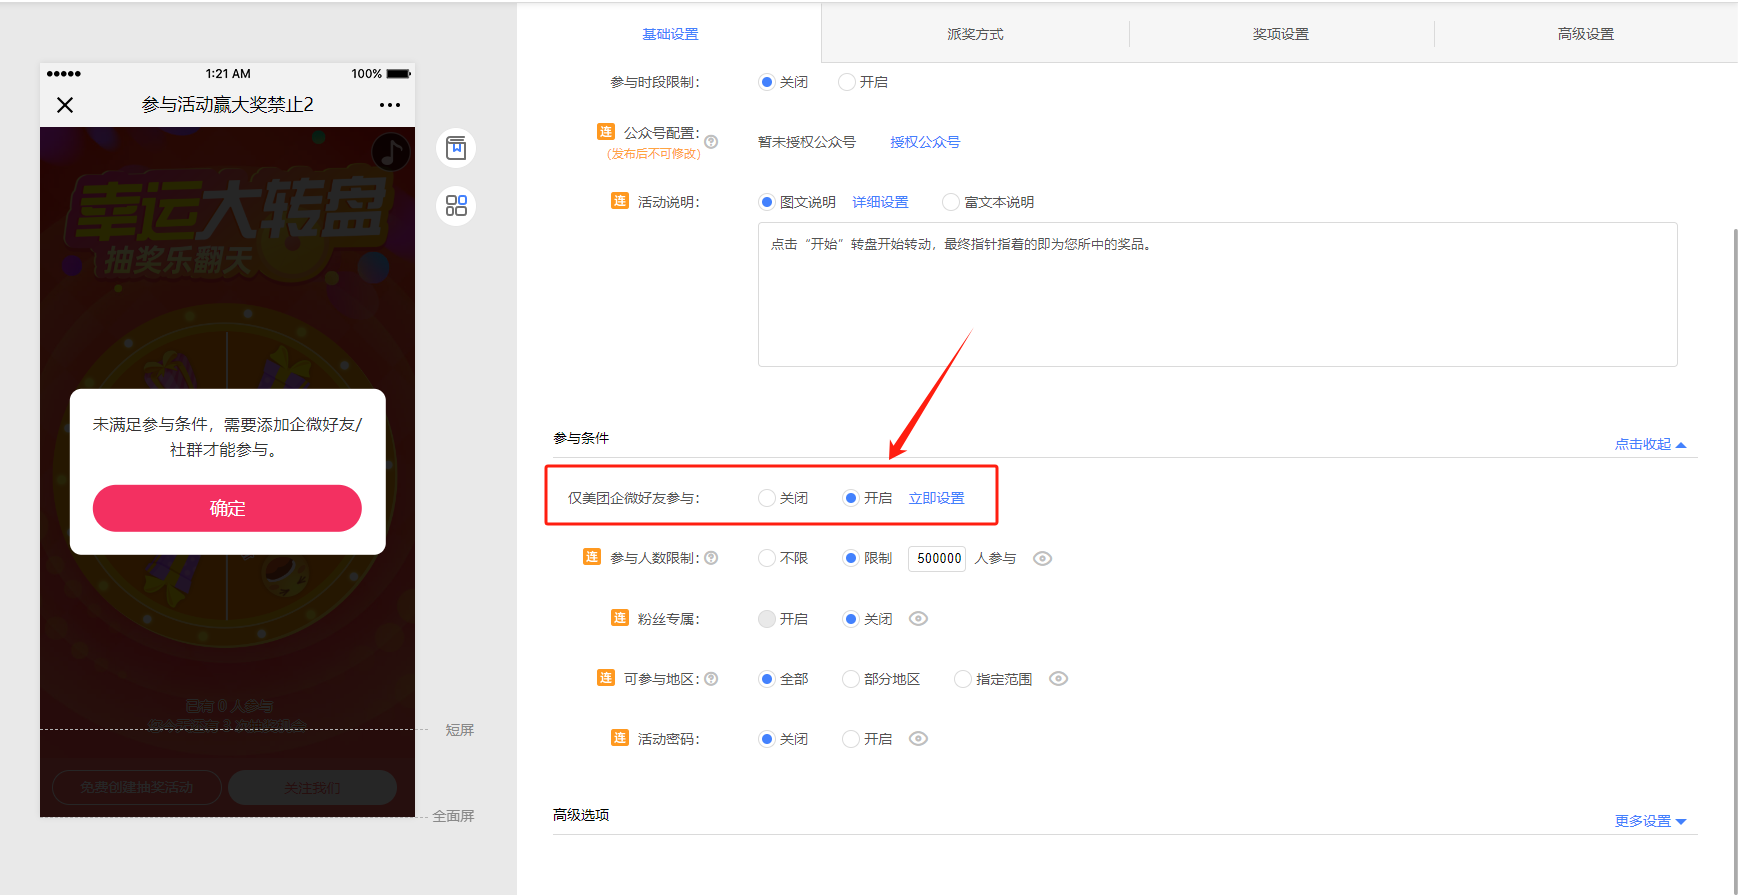Screen dimensions: 1738x895
Task: Click the 连 badge beside 参与人数限制
Action: tap(592, 557)
